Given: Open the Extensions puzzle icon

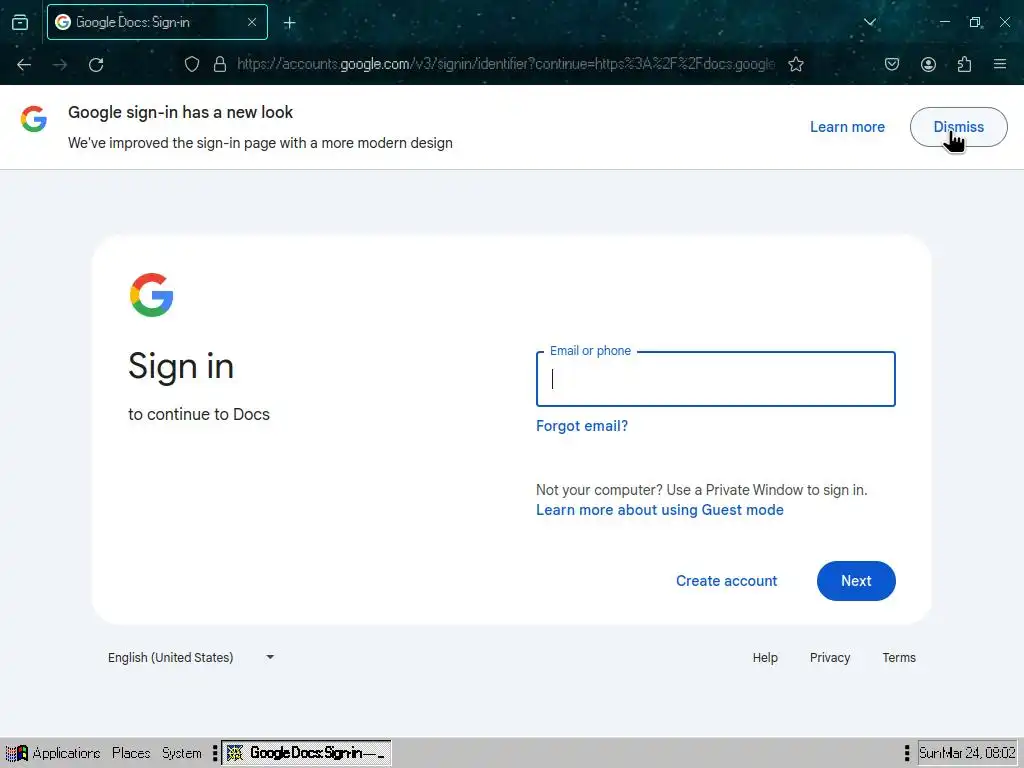Looking at the screenshot, I should pyautogui.click(x=964, y=64).
